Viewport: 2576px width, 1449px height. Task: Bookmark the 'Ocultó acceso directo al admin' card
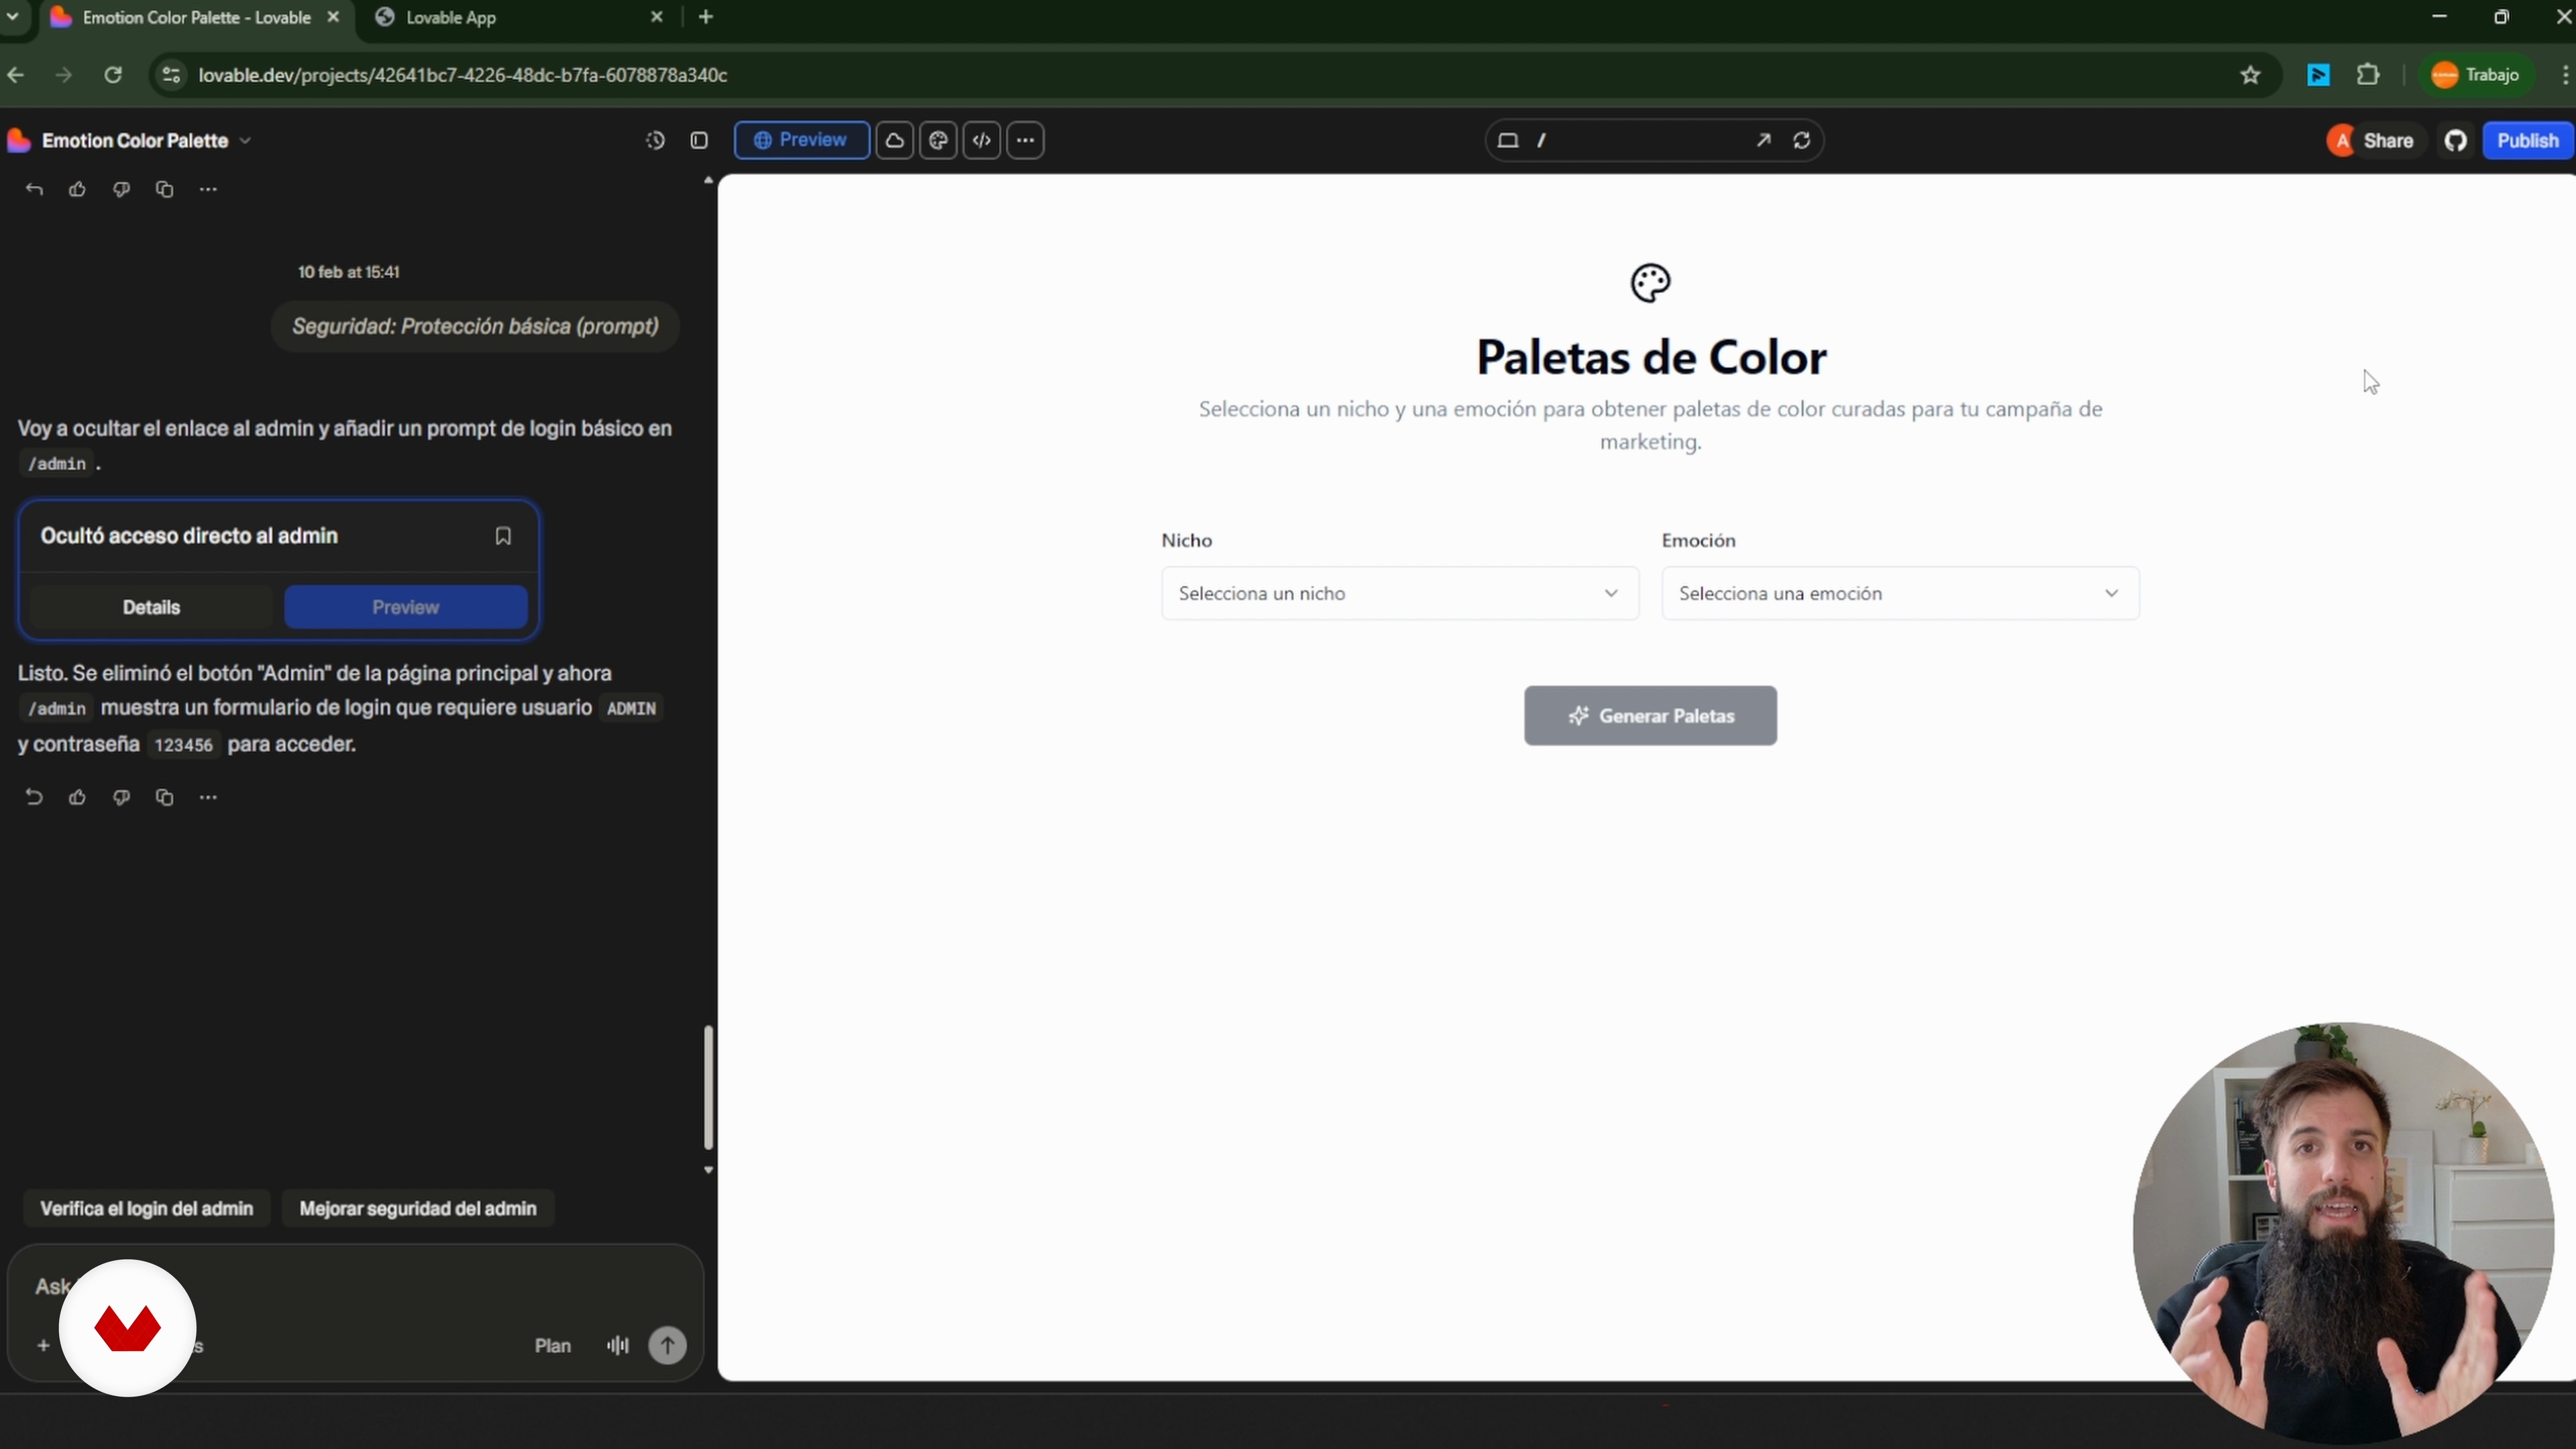coord(503,536)
